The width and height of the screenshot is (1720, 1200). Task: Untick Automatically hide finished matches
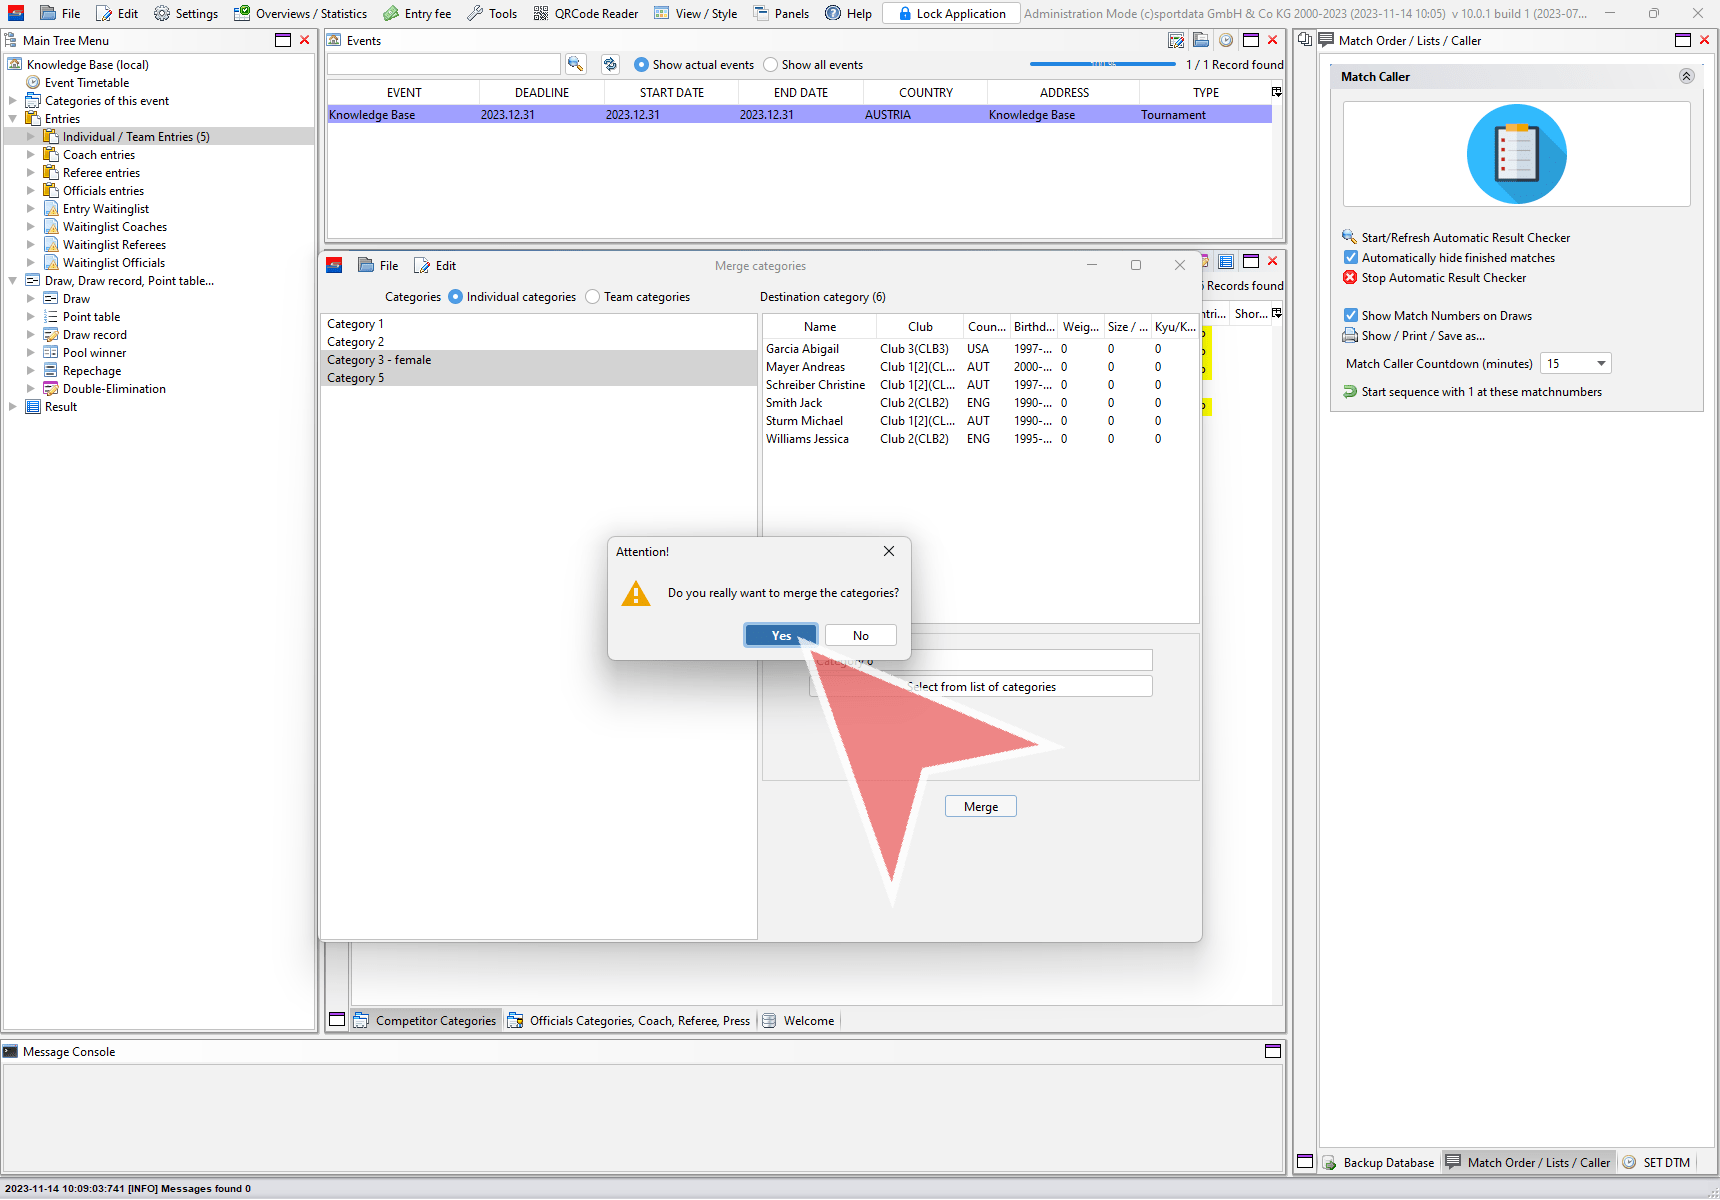[1351, 258]
